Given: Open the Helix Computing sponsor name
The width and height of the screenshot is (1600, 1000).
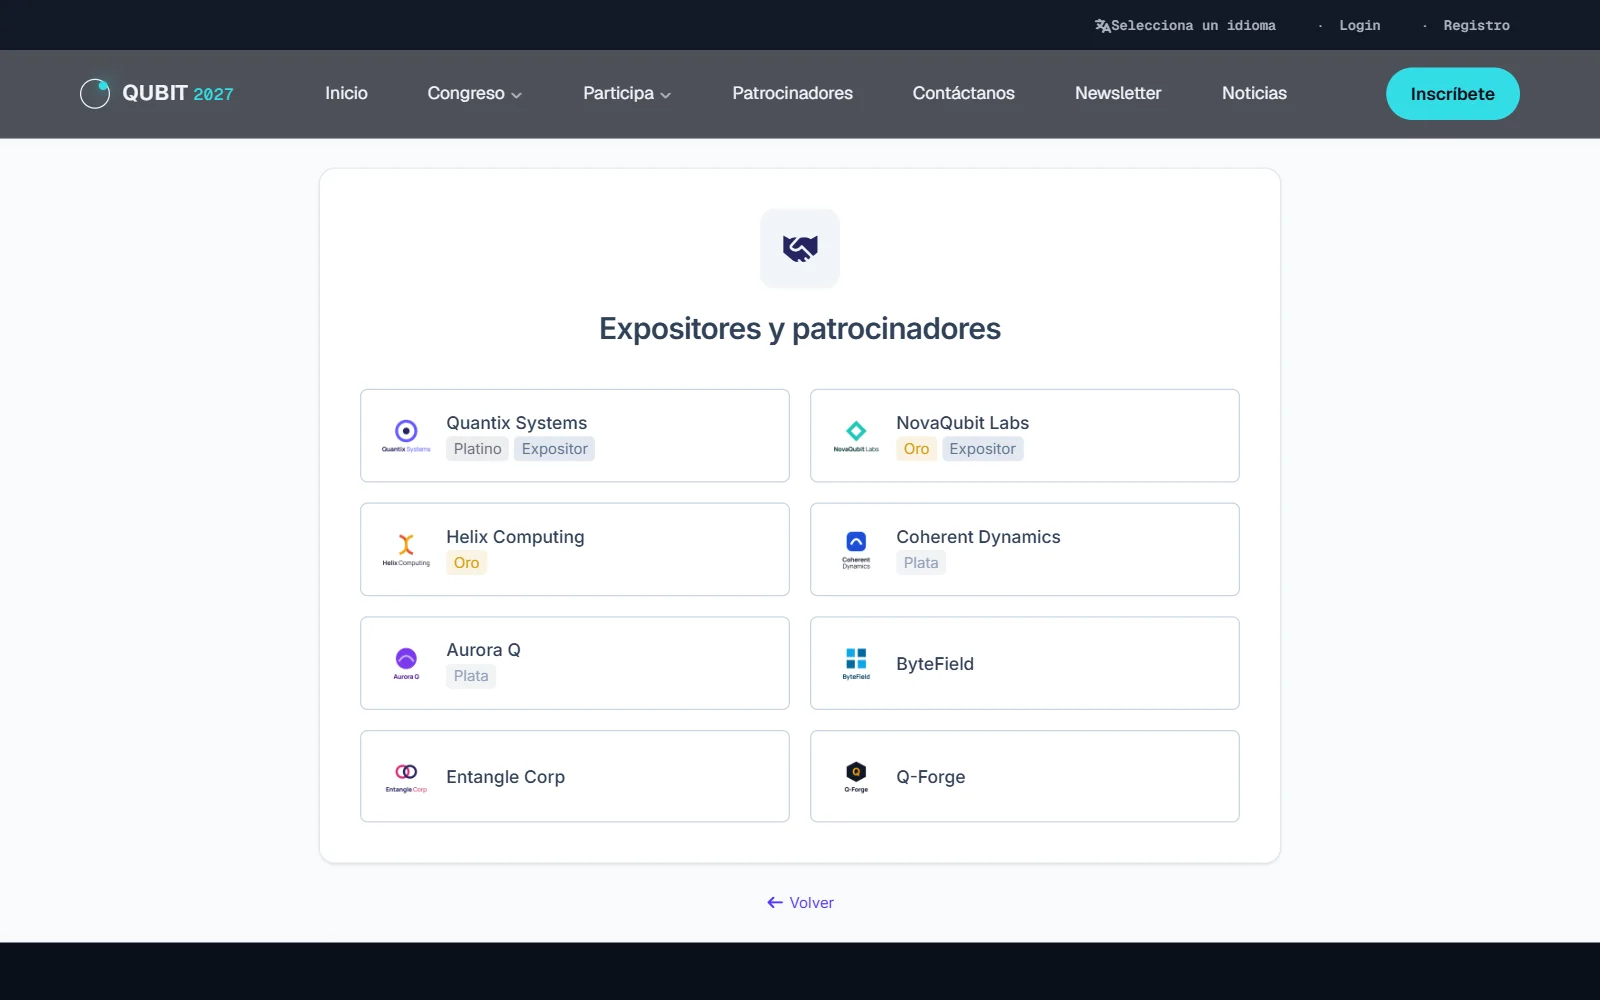Looking at the screenshot, I should 515,537.
